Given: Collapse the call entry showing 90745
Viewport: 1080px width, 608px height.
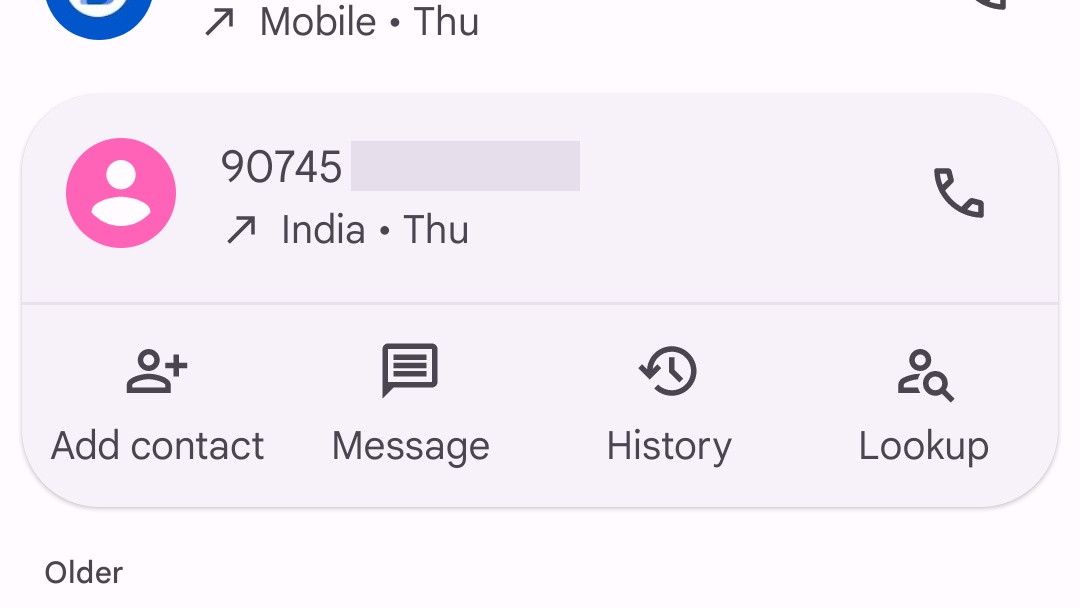Looking at the screenshot, I should [540, 198].
